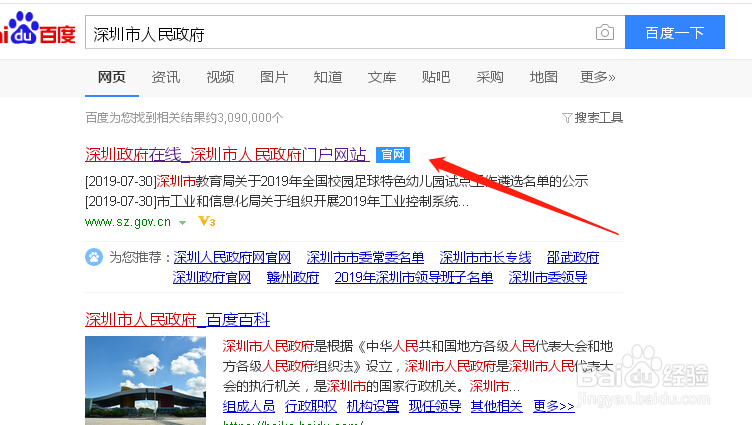
Task: Click the Baidu paw recommendation icon
Action: pyautogui.click(x=94, y=258)
